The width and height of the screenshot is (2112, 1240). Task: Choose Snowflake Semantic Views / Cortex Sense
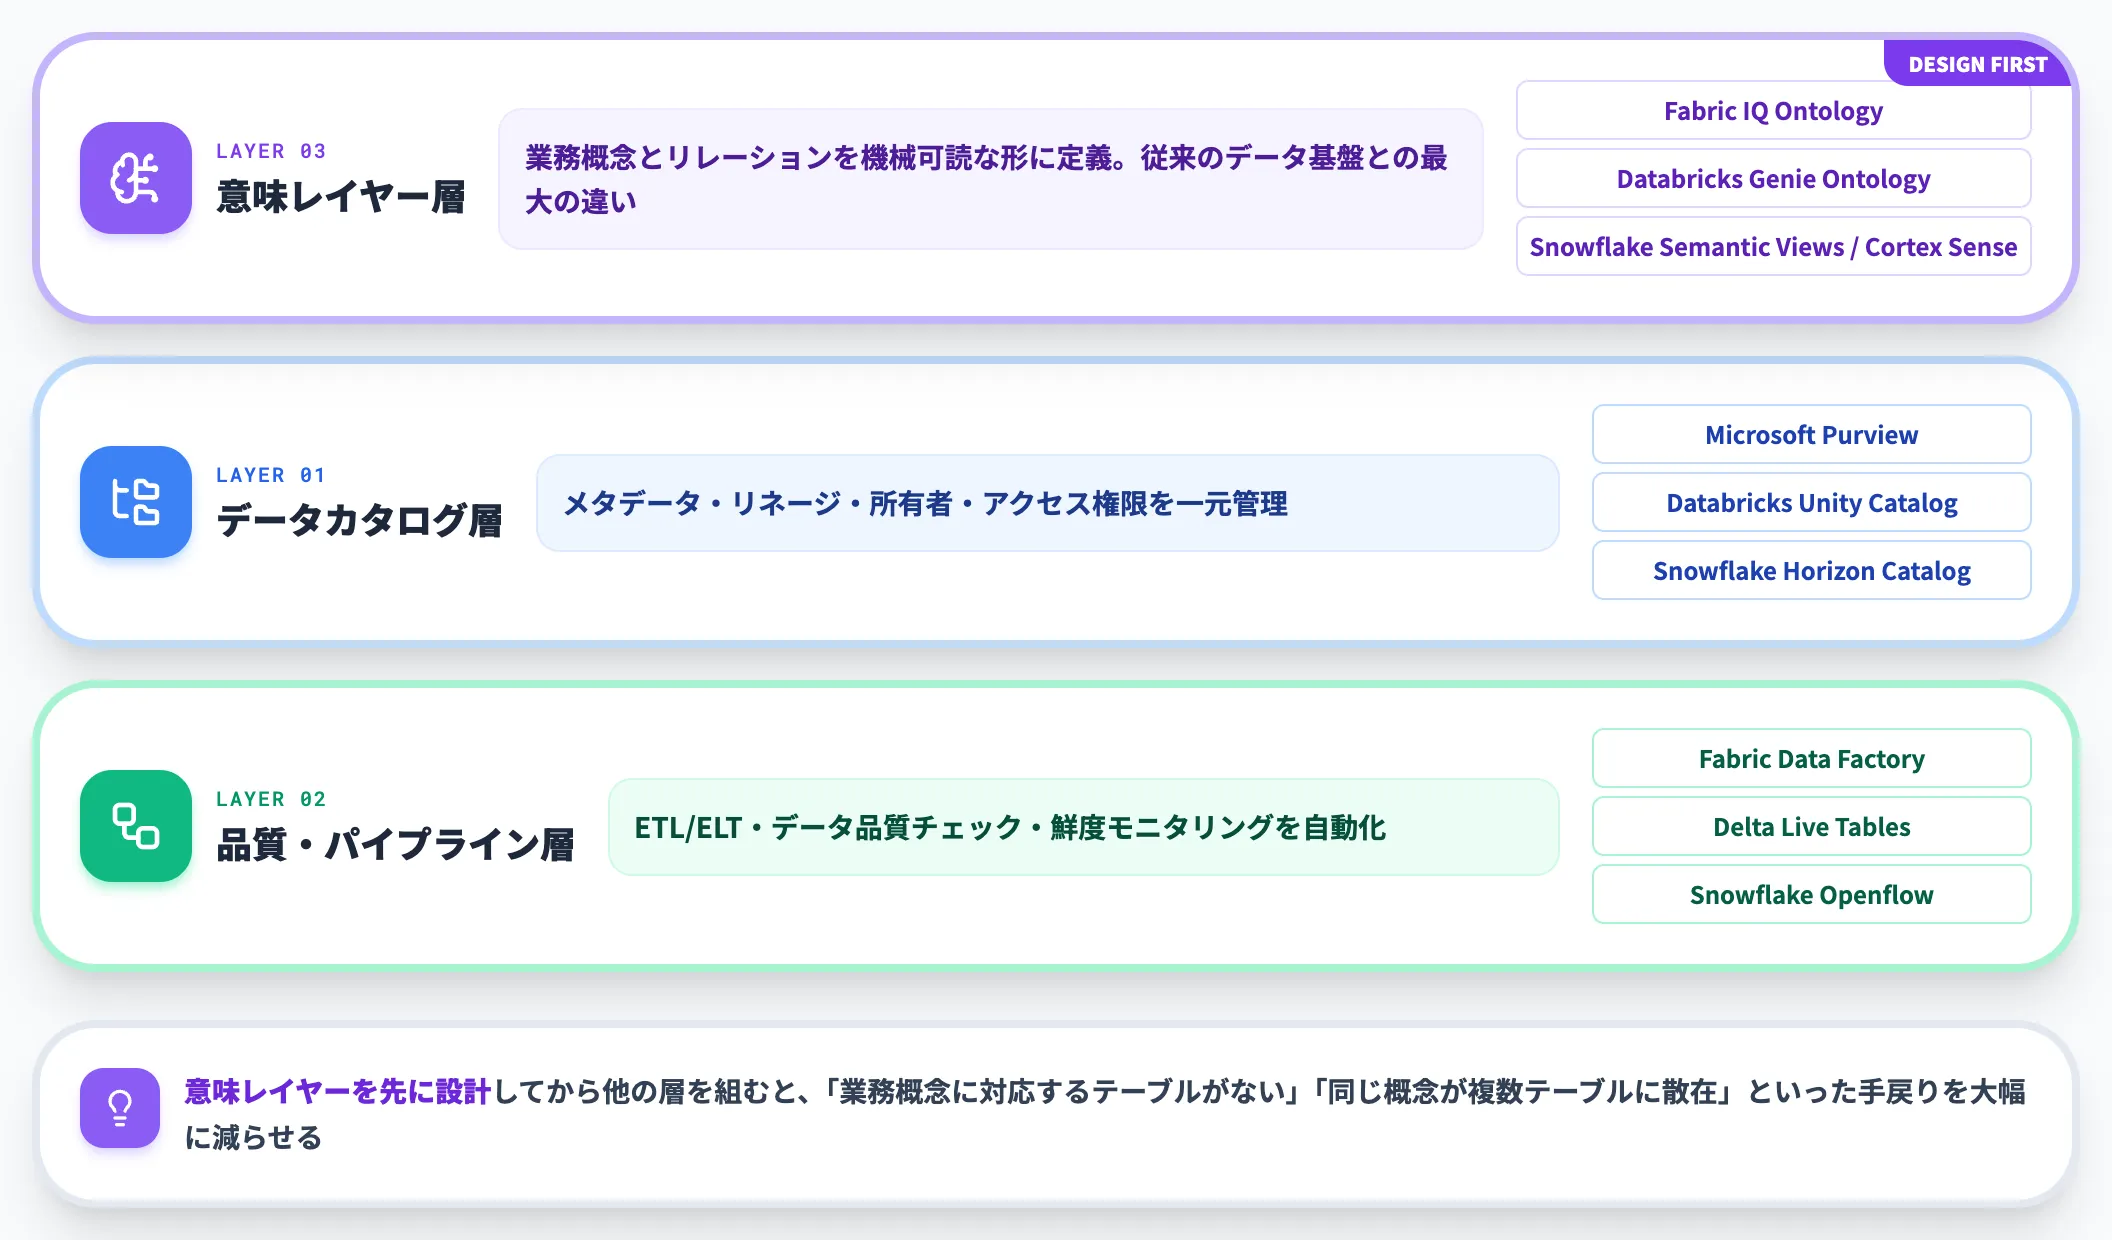[1773, 246]
